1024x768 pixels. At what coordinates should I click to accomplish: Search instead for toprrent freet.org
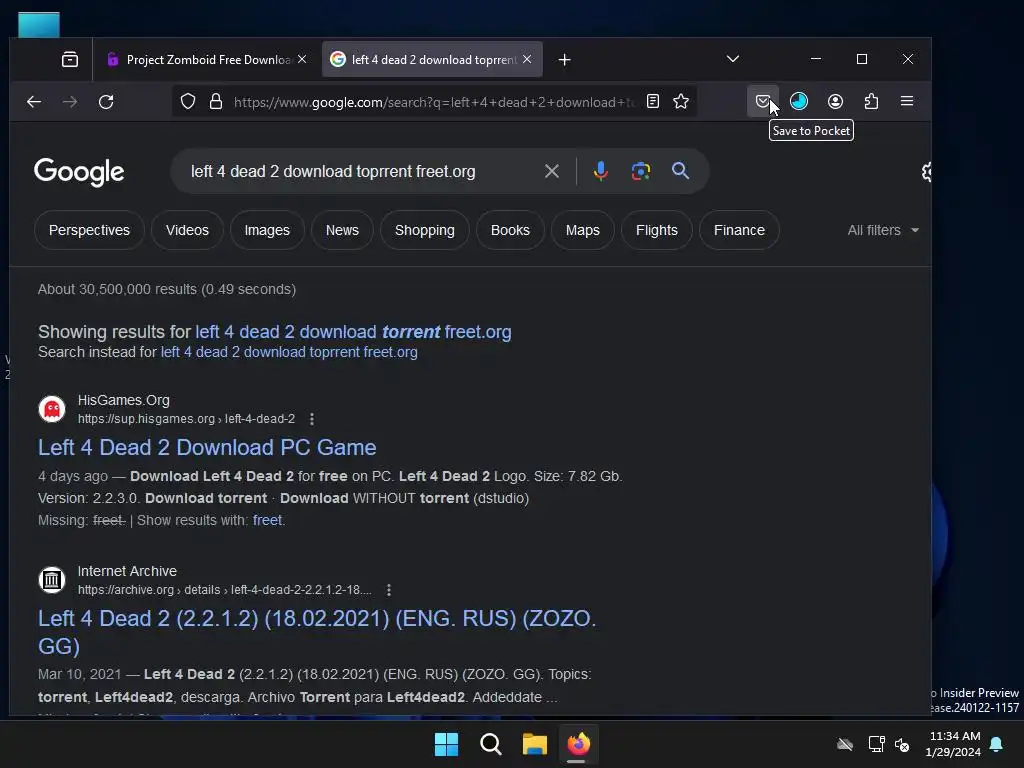289,352
